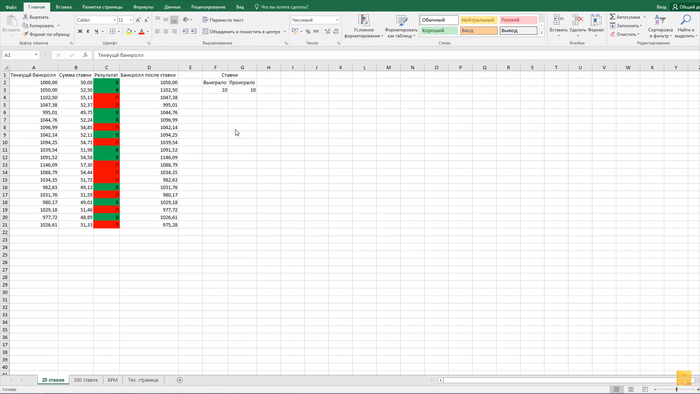Apply the Нейтральный cell style
Viewport: 700px width, 394px height.
479,20
